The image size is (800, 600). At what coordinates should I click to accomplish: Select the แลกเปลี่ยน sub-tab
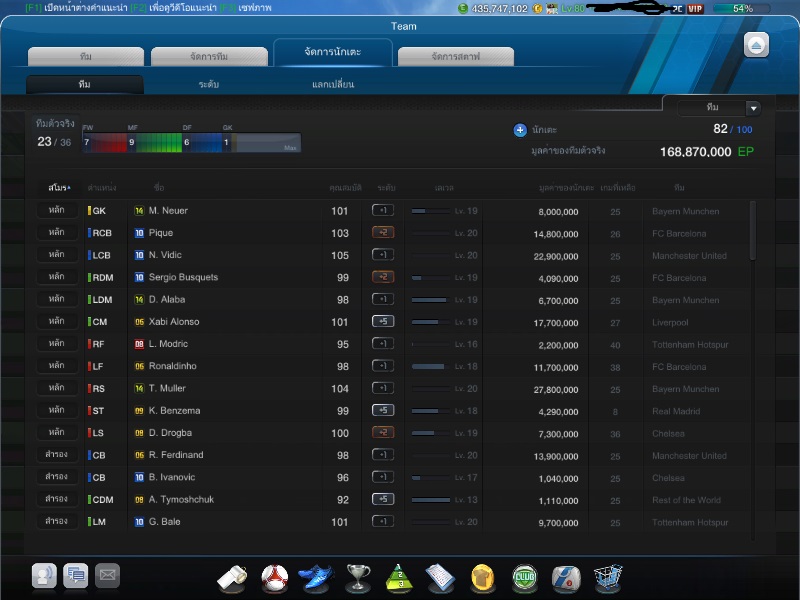[x=333, y=84]
